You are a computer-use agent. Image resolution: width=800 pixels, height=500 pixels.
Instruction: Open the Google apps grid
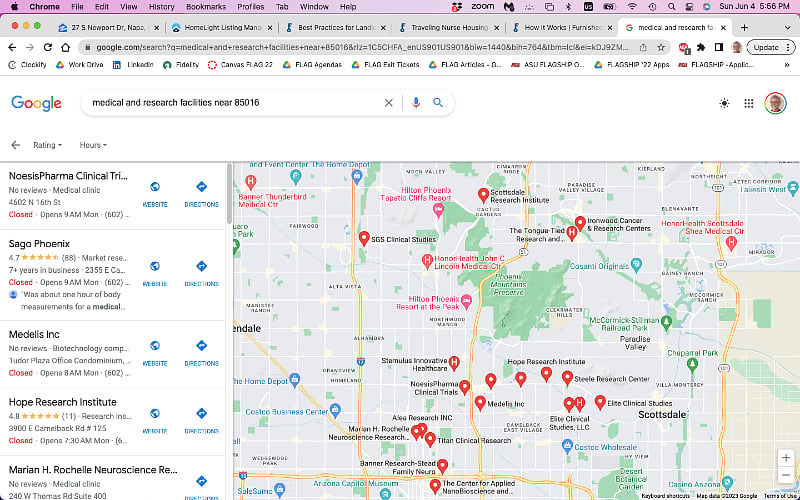[748, 103]
